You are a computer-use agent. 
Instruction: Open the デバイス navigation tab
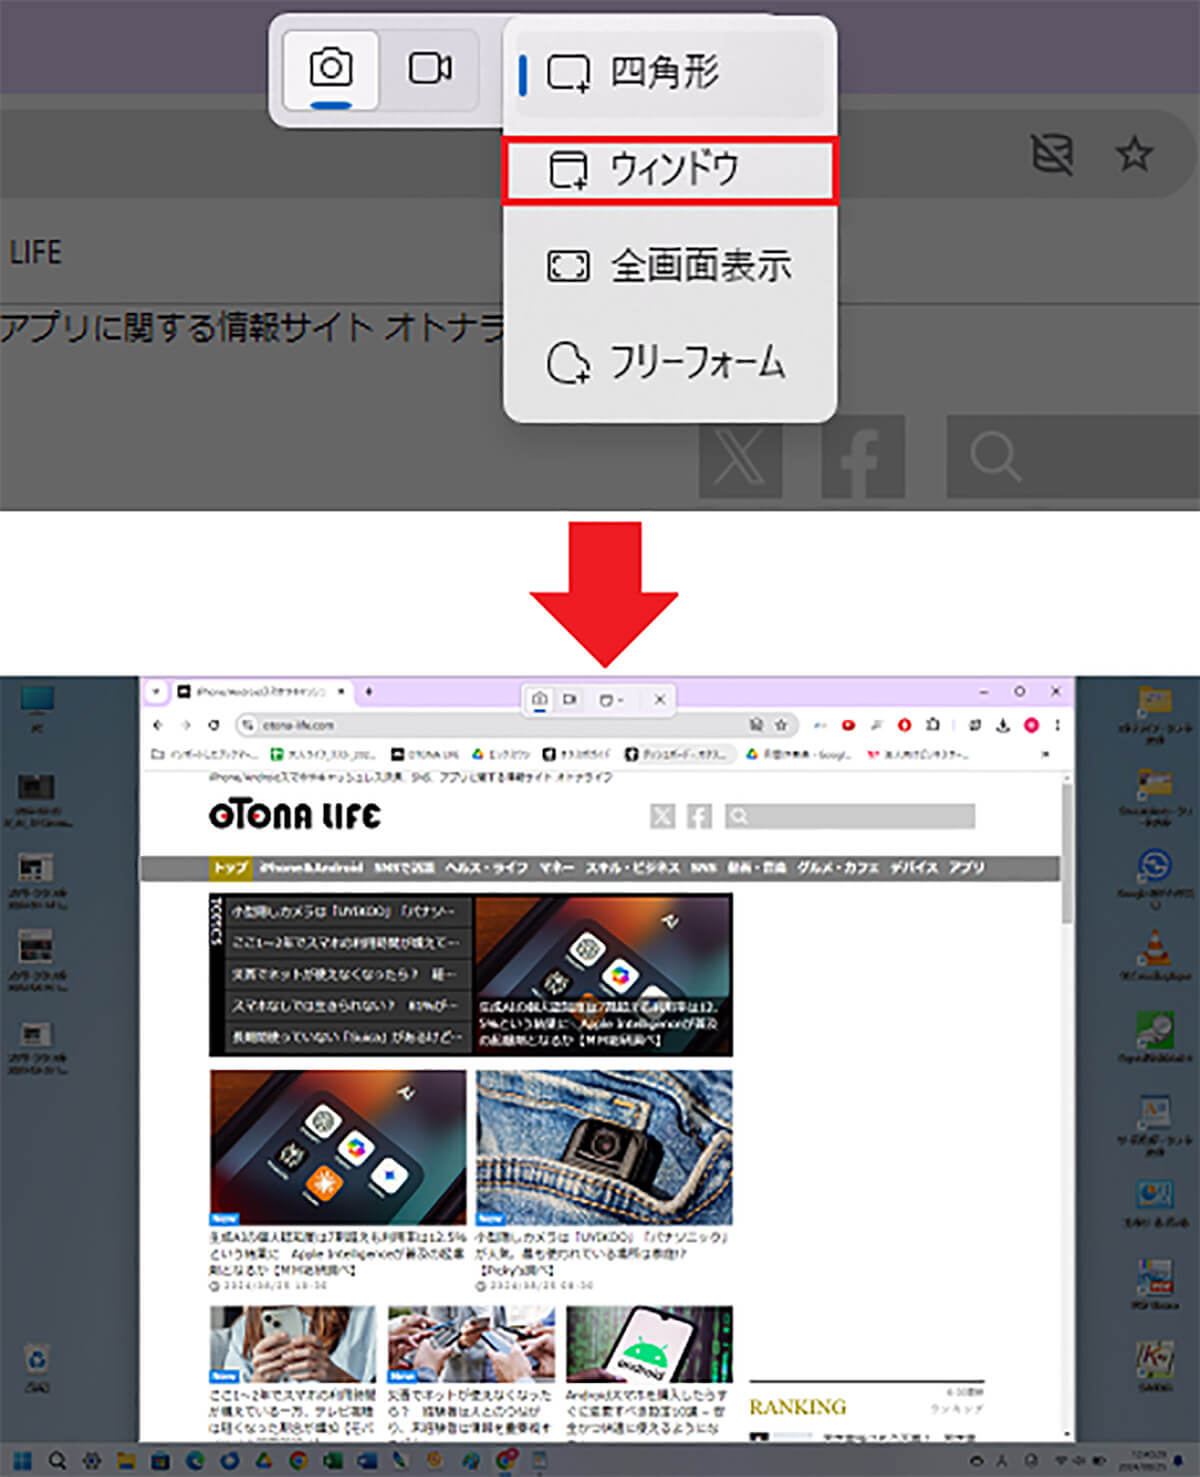(914, 868)
